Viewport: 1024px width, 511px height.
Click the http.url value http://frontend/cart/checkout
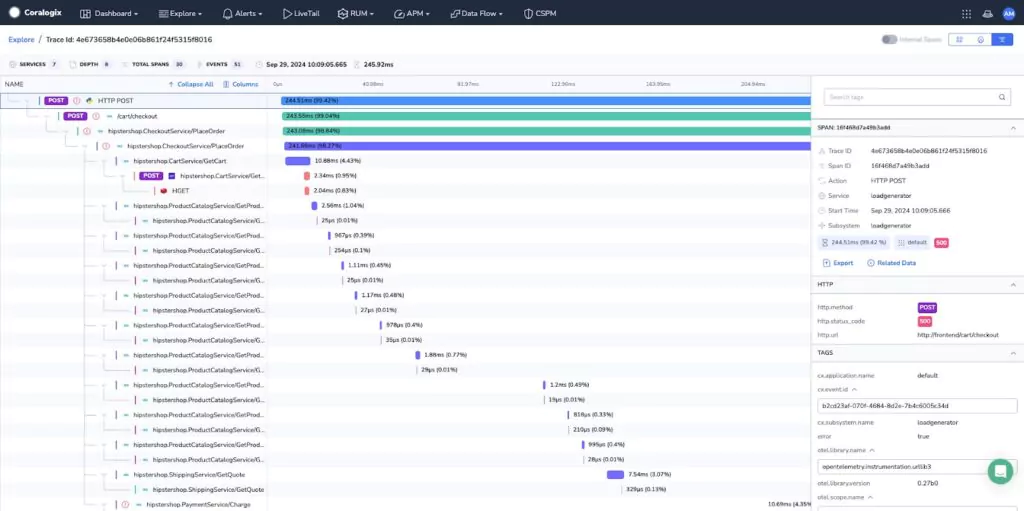[958, 335]
